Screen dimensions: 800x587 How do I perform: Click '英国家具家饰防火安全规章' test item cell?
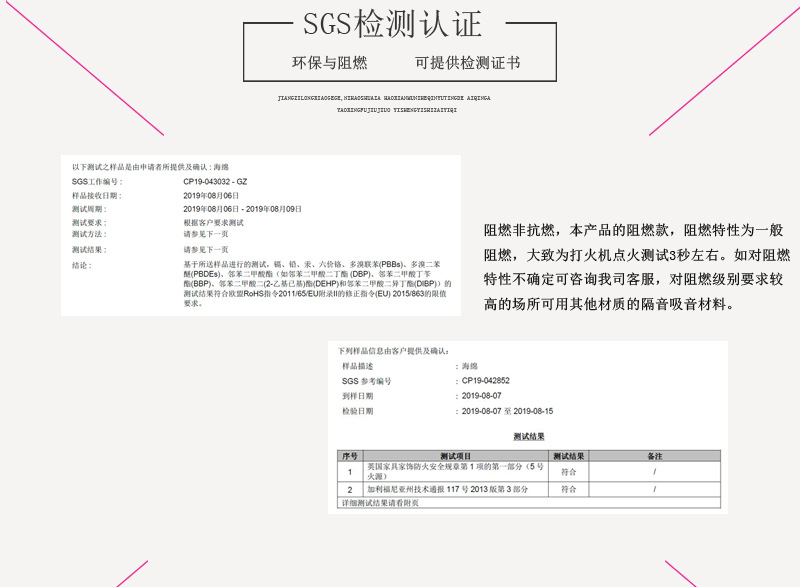(456, 472)
